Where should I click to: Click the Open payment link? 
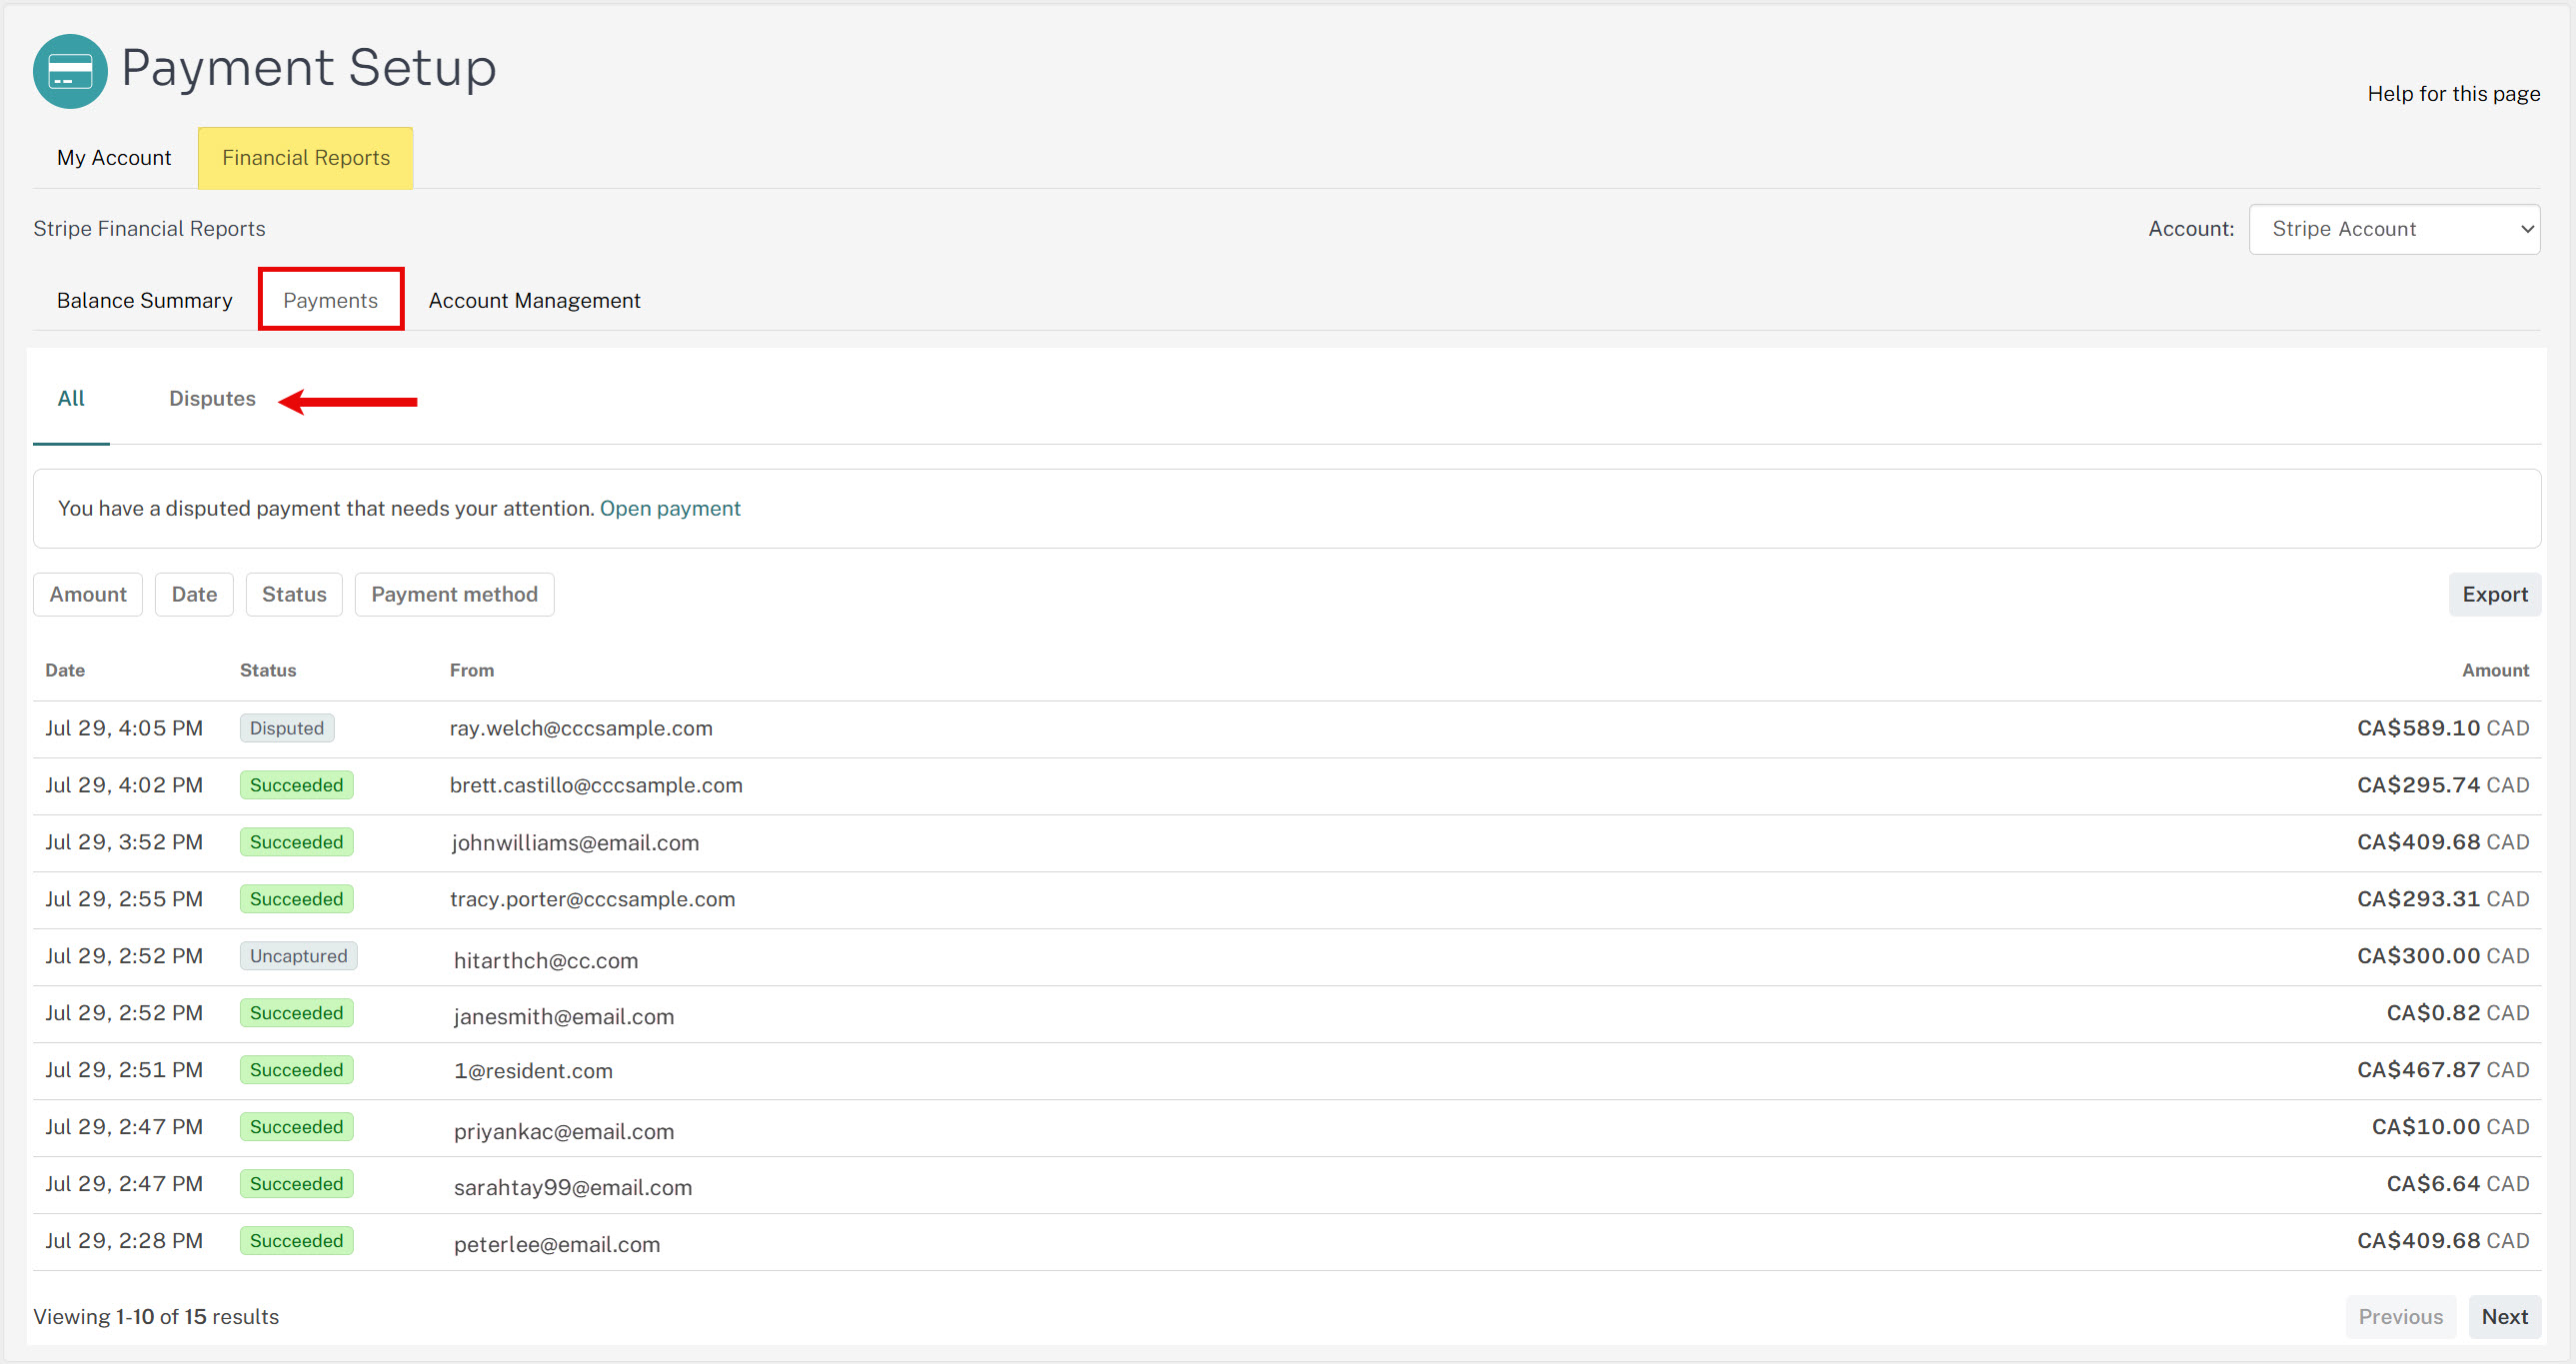670,508
